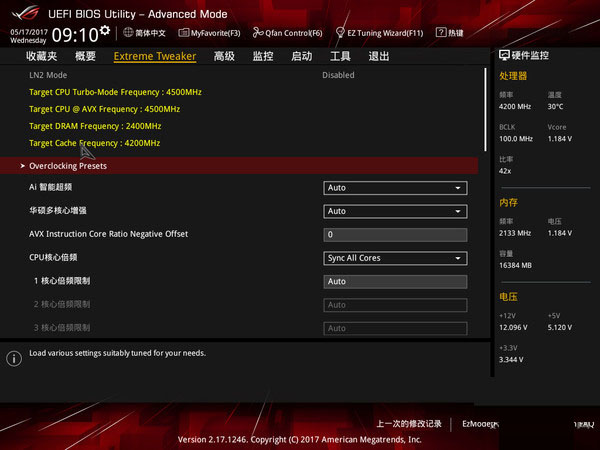The width and height of the screenshot is (600, 450).
Task: Select the 退出 tab
Action: tap(379, 56)
